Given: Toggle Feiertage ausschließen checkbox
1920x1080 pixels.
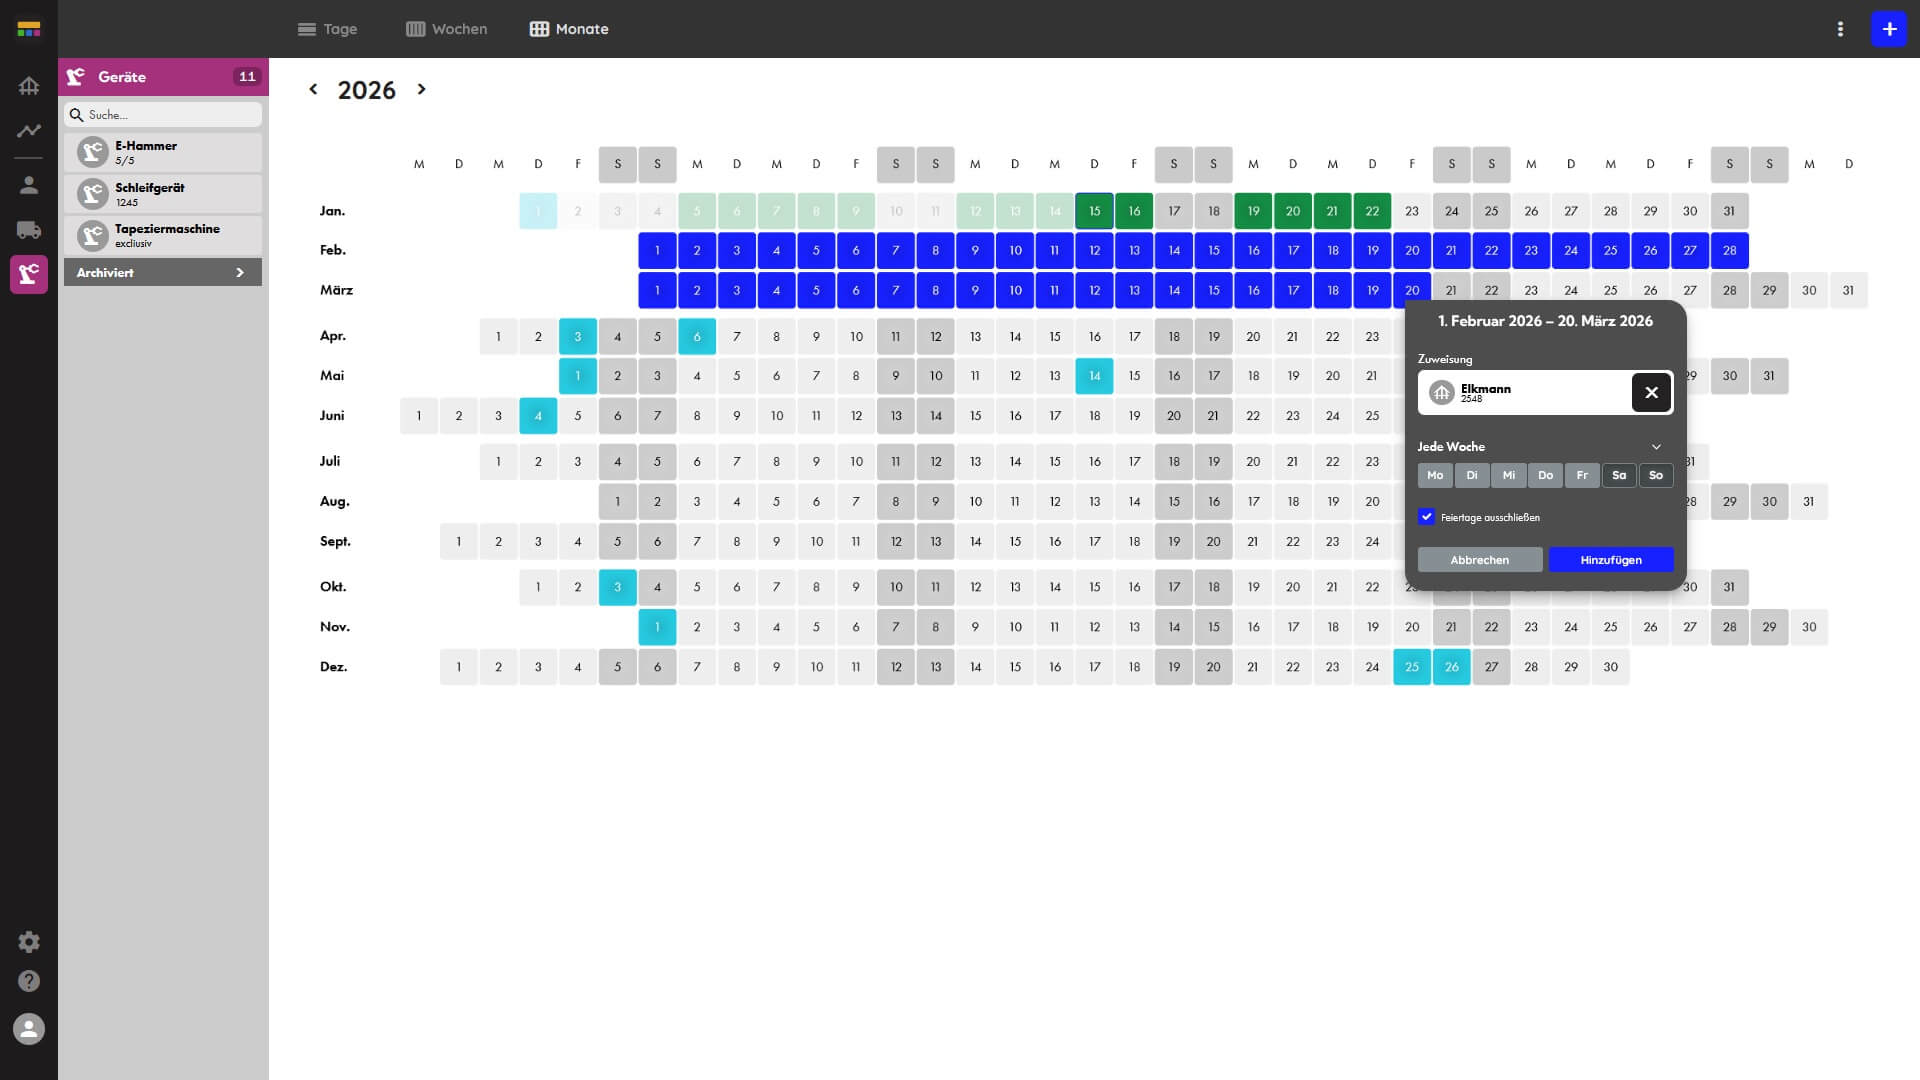Looking at the screenshot, I should coord(1427,517).
